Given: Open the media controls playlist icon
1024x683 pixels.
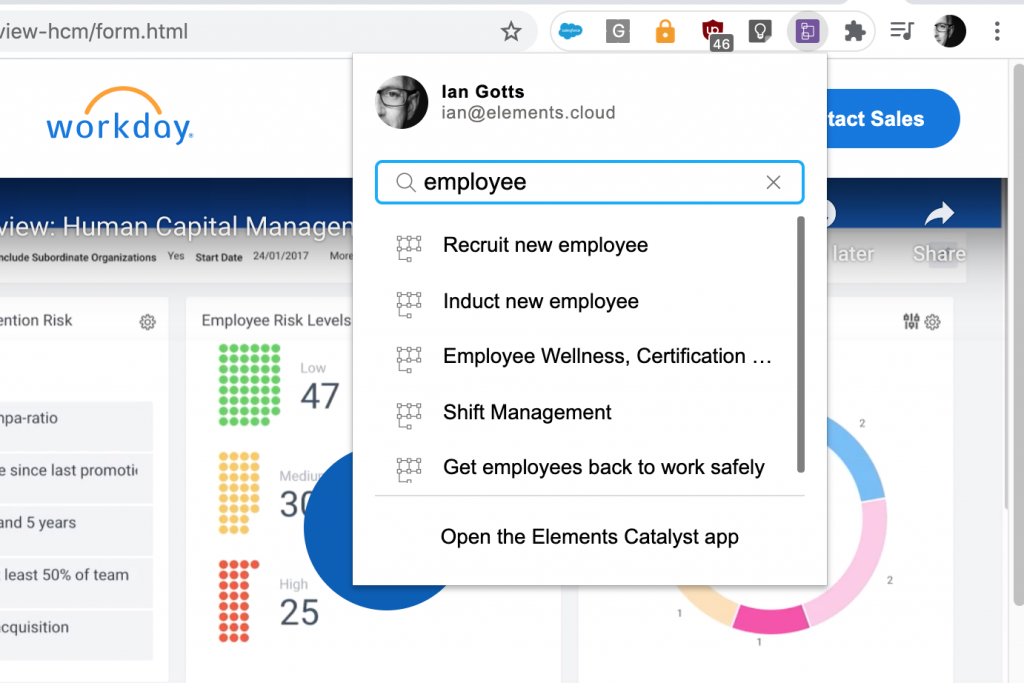Looking at the screenshot, I should [x=902, y=31].
